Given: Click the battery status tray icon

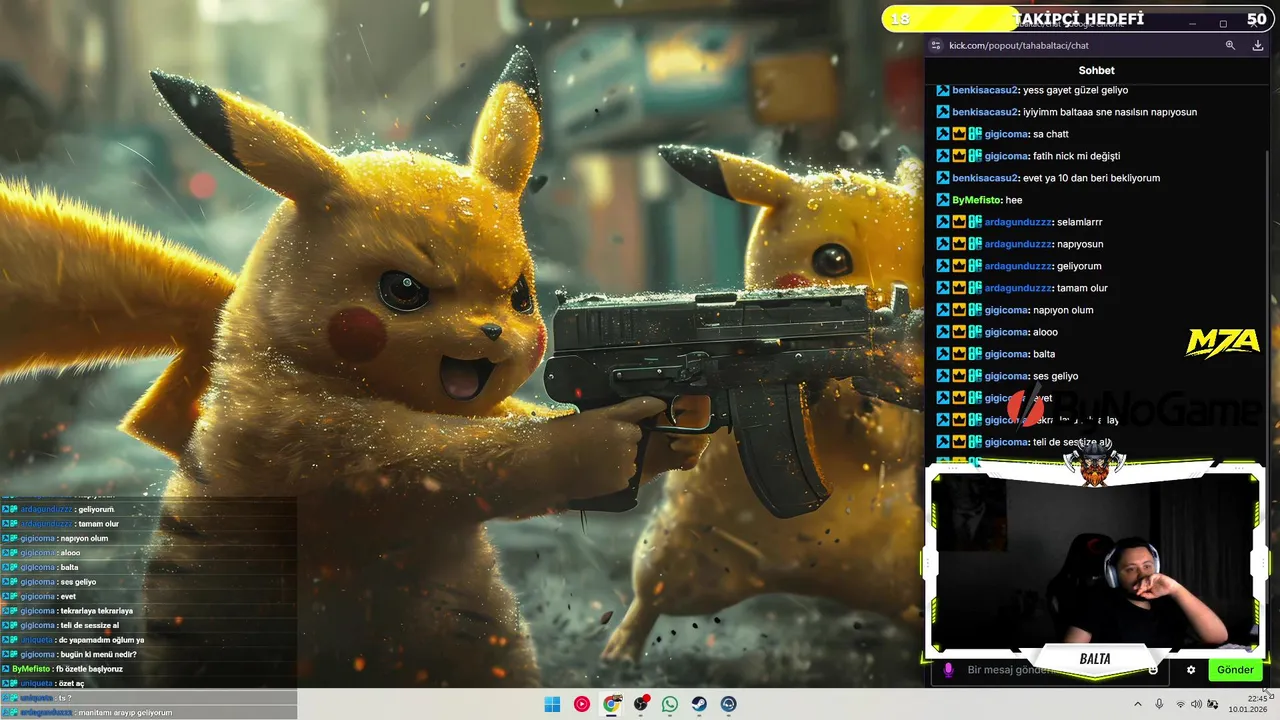Looking at the screenshot, I should 1213,704.
